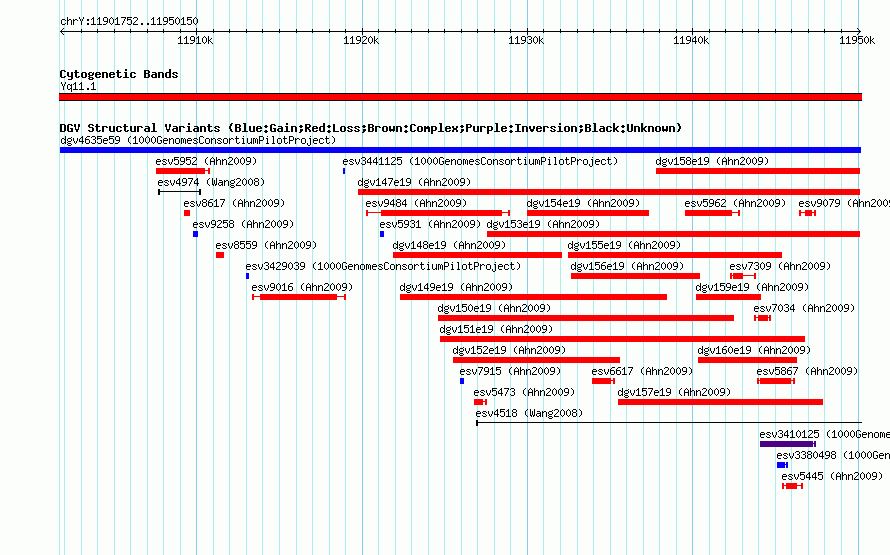Select esv7309 (Ahn2009) label

780,266
